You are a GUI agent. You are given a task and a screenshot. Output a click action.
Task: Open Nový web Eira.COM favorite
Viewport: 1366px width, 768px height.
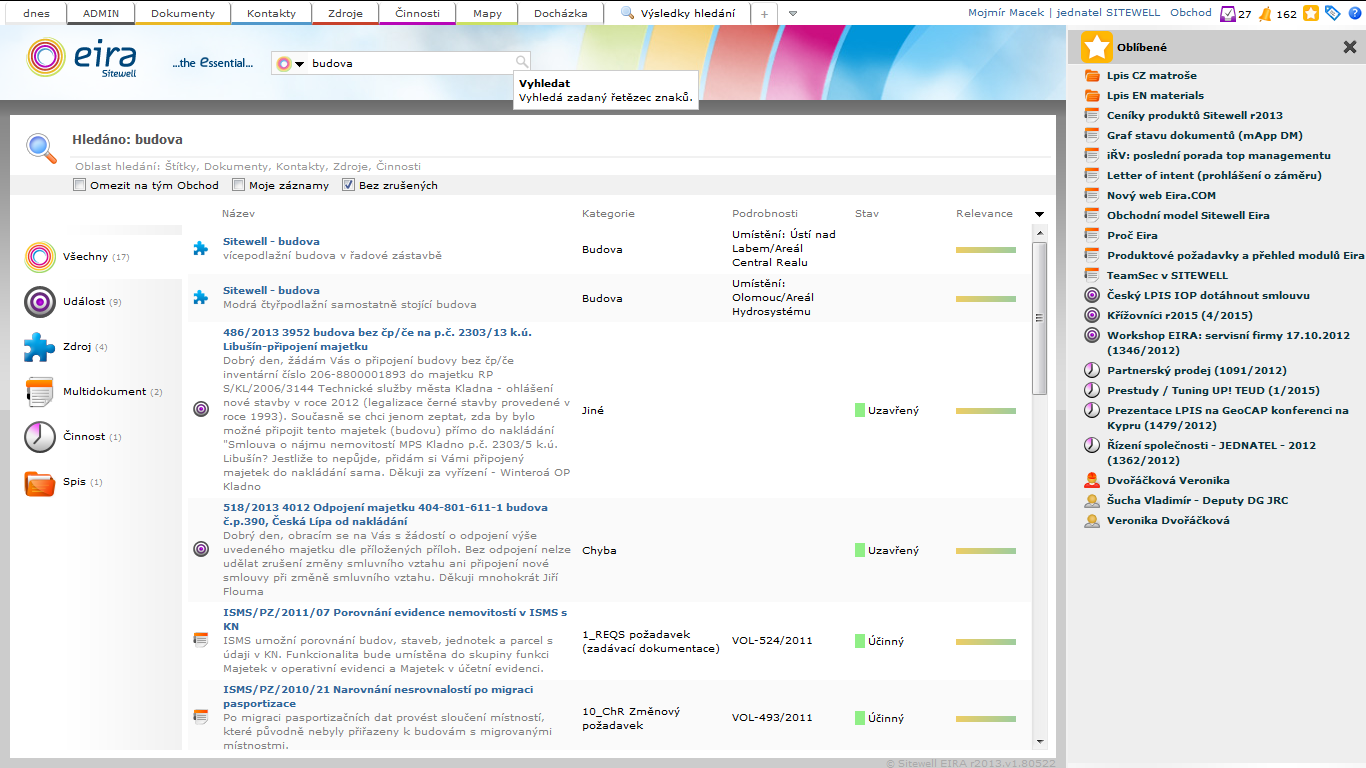pos(1162,196)
